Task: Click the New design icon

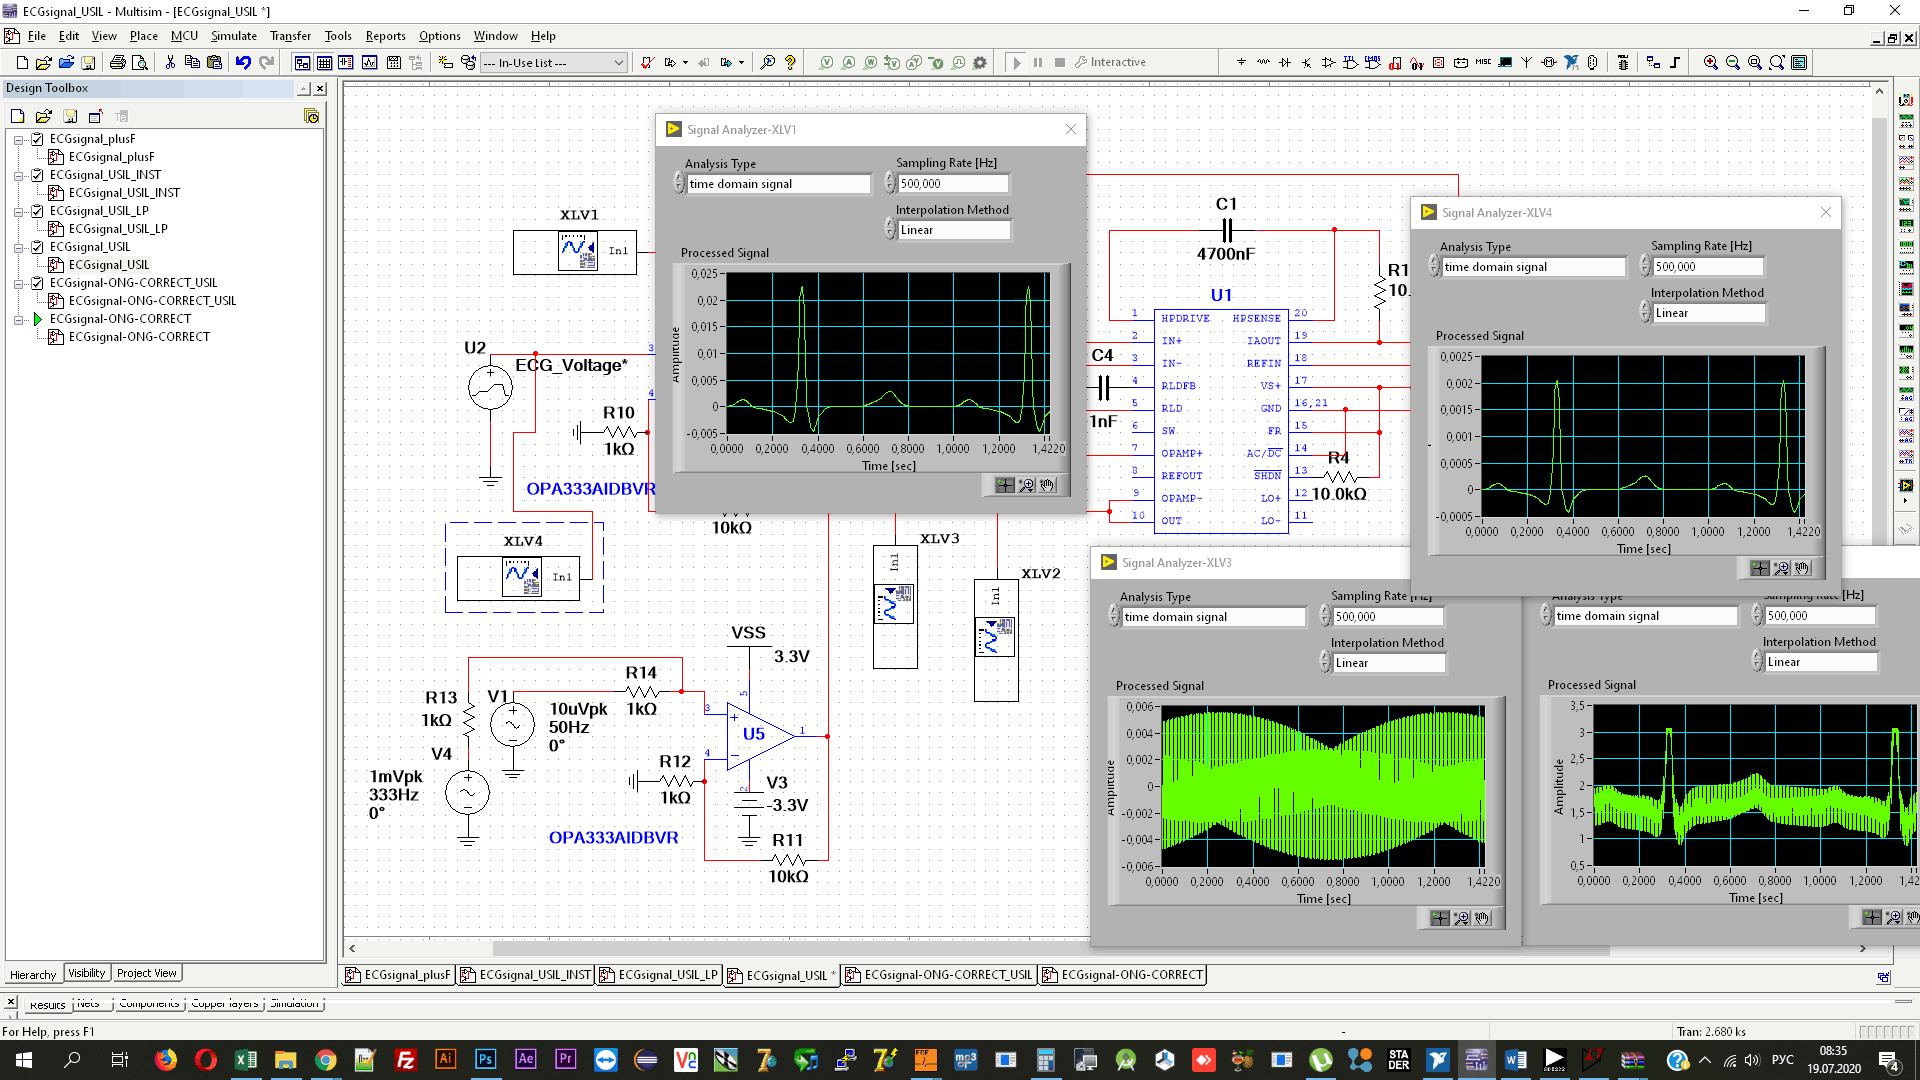Action: tap(22, 62)
